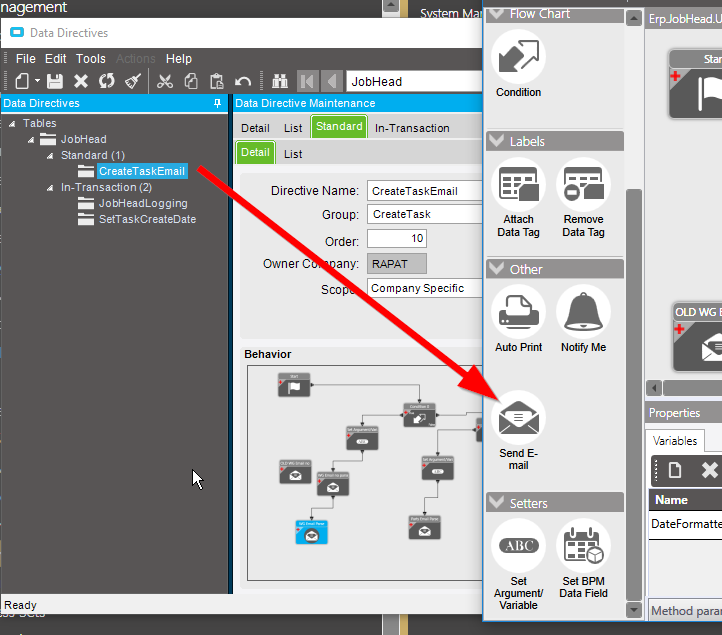Select the List sub-tab under Standard

[x=293, y=154]
